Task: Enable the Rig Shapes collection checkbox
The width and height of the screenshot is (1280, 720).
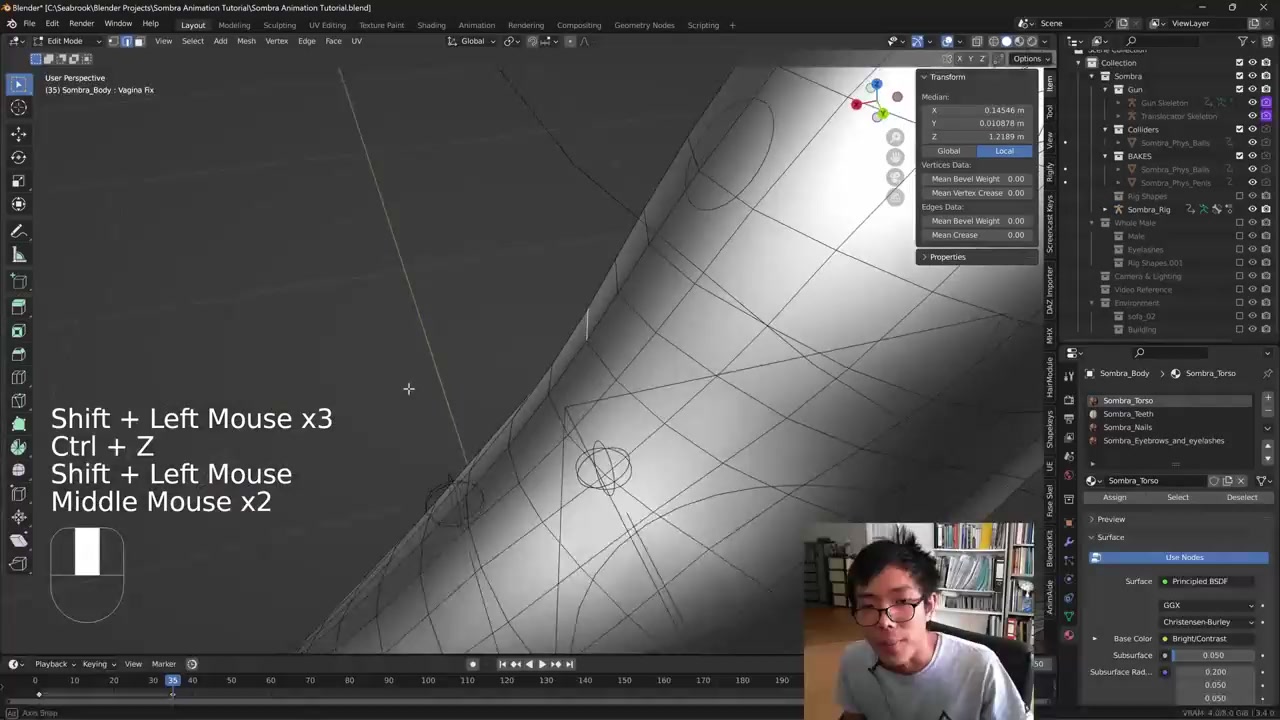Action: tap(1239, 196)
